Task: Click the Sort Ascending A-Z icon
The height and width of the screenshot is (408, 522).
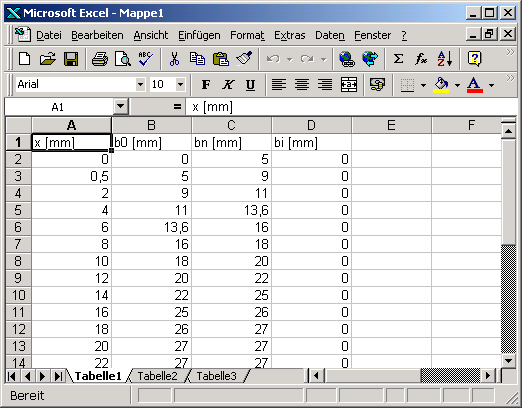Action: [x=445, y=59]
